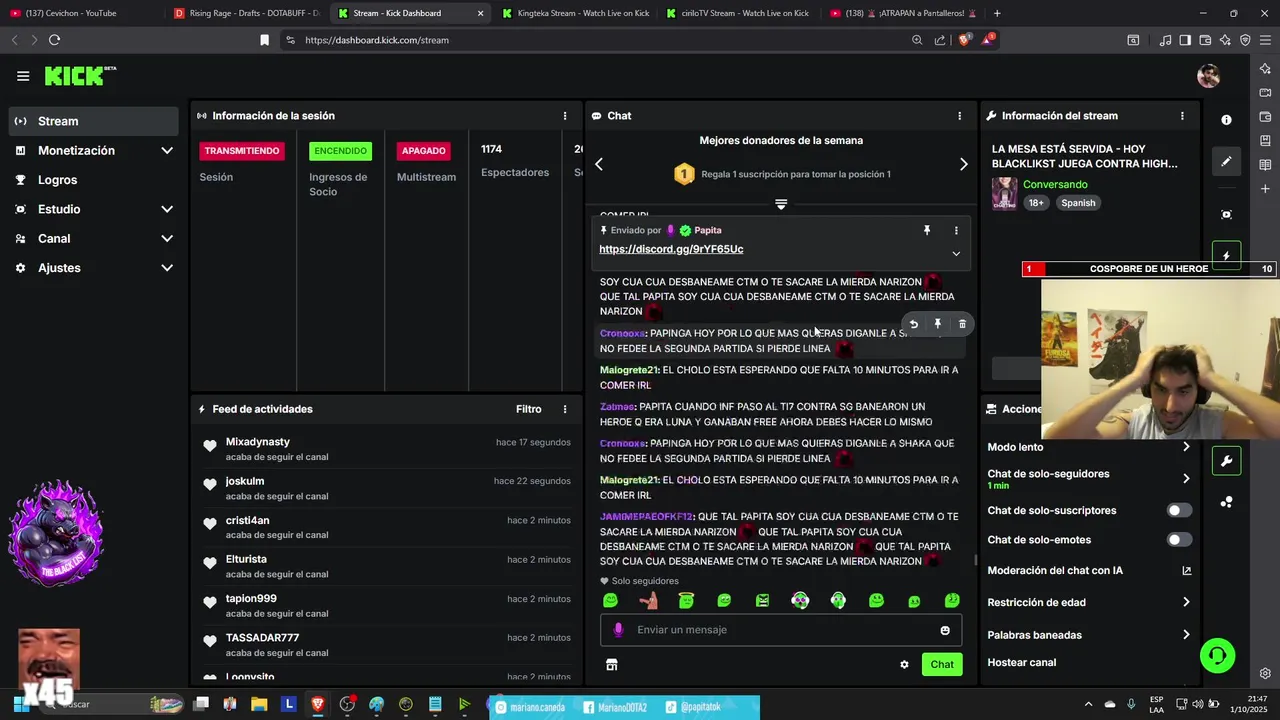
Task: Click the green headset support button
Action: coord(1218,656)
